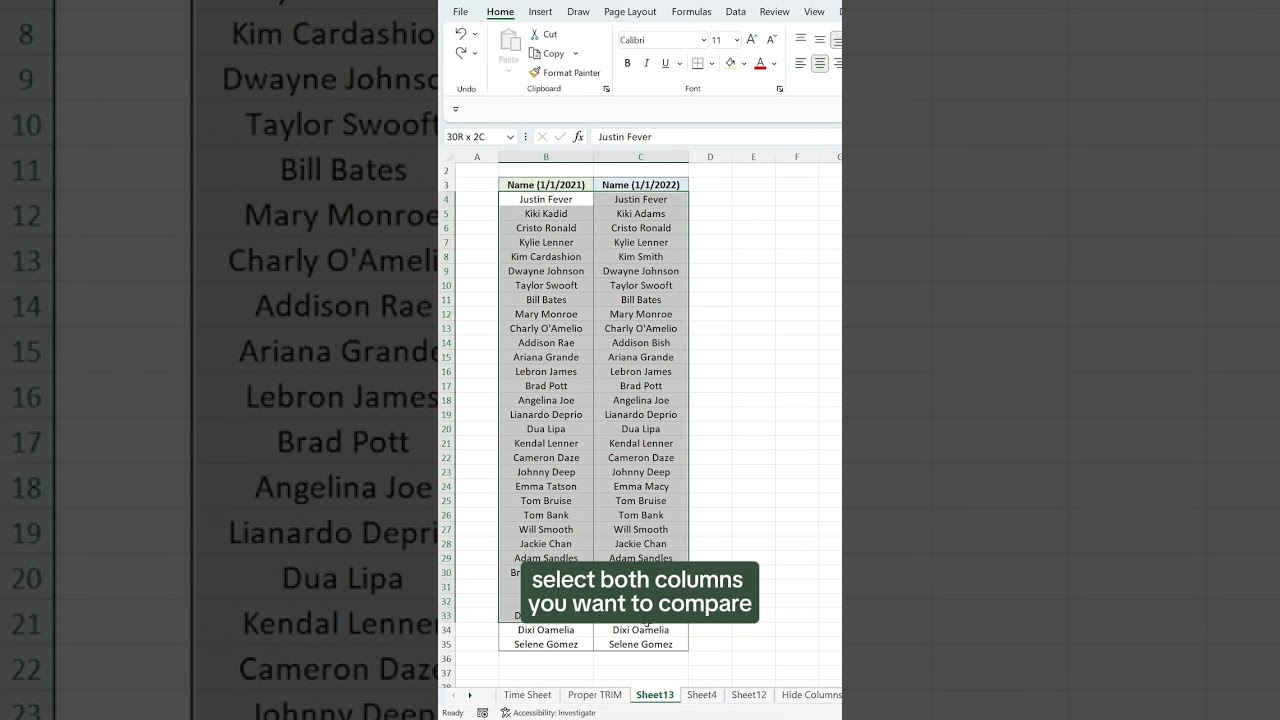Open the Review ribbon tab
1280x720 pixels.
click(x=774, y=12)
